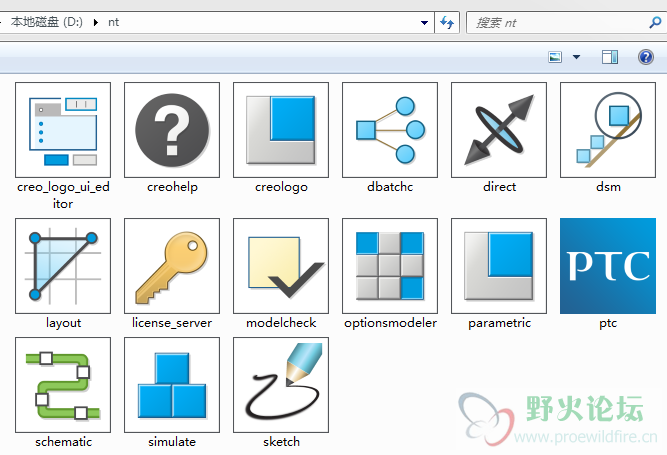Click the search magnifier icon
Screen dimensions: 667x455
(x=655, y=22)
